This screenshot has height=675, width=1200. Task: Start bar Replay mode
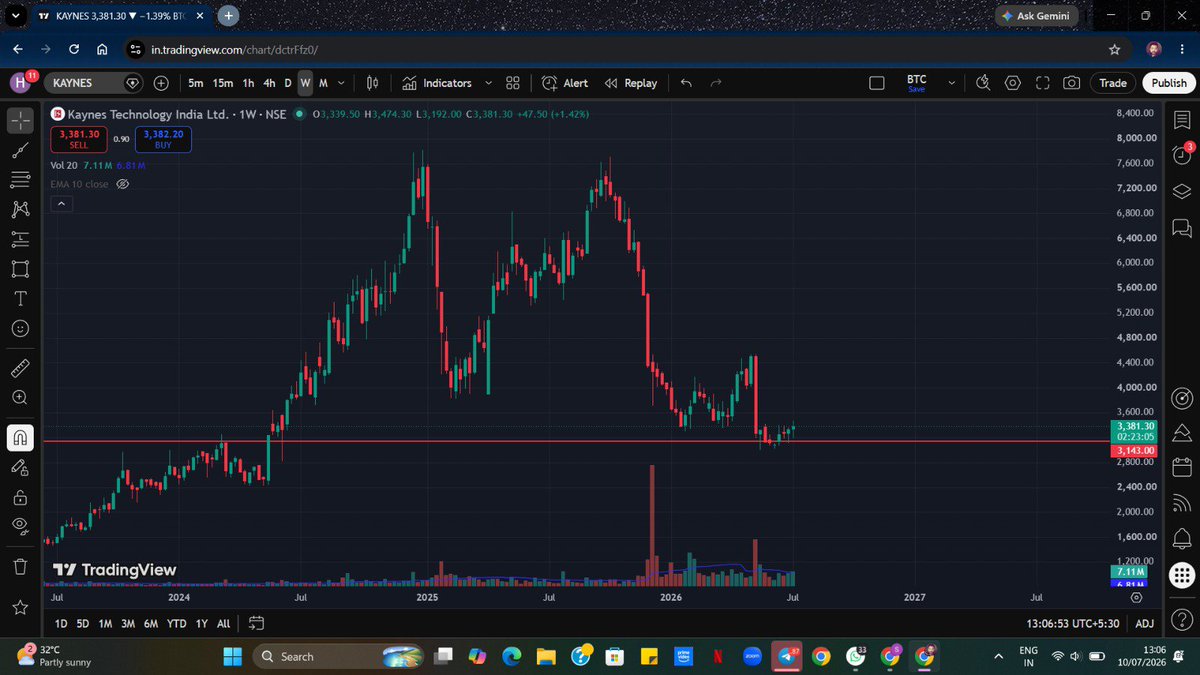point(631,83)
